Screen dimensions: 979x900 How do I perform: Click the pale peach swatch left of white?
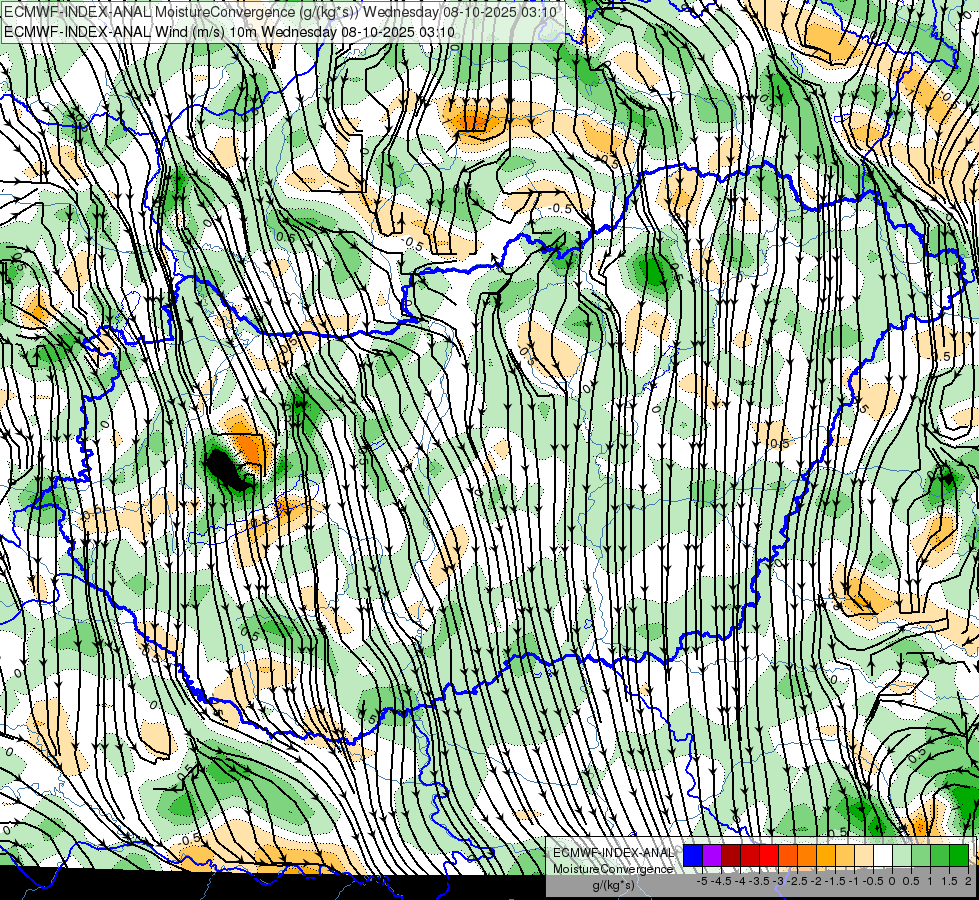pos(863,855)
